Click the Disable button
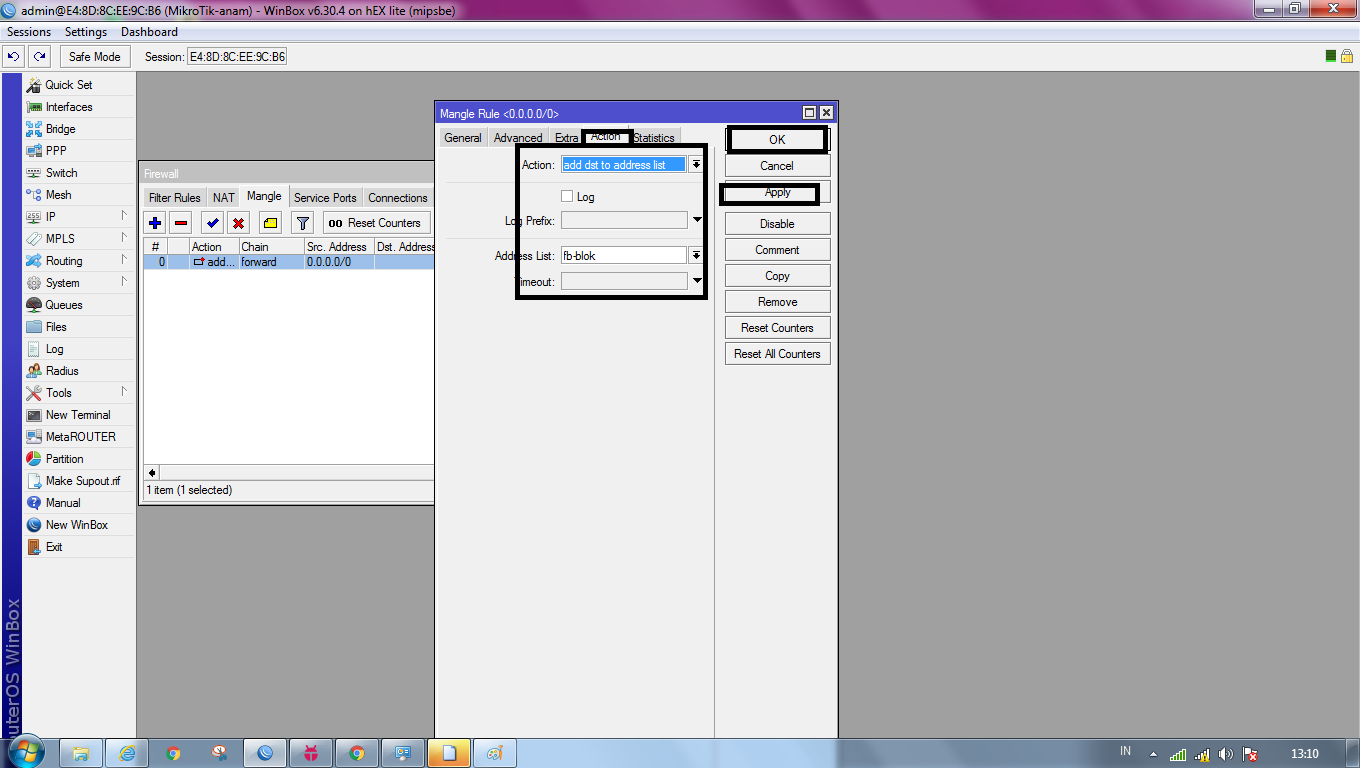This screenshot has width=1360, height=768. [x=777, y=224]
